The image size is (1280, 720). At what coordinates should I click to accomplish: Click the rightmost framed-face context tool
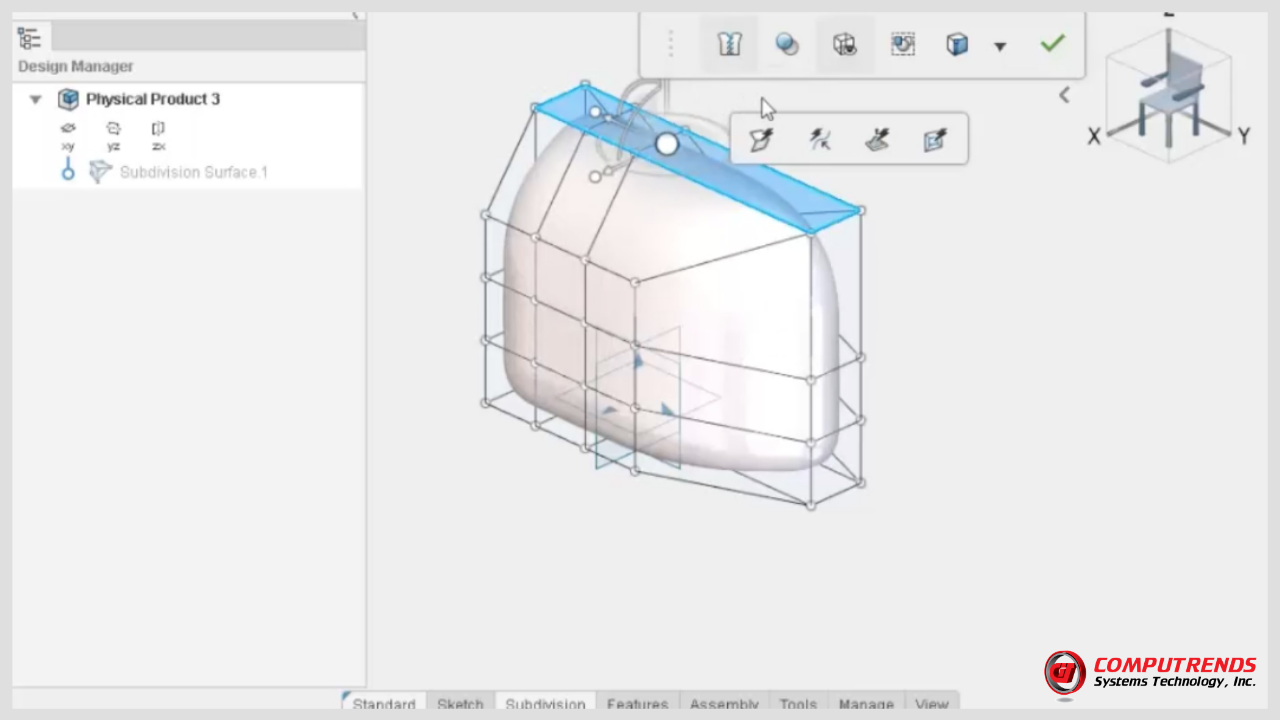pyautogui.click(x=935, y=140)
